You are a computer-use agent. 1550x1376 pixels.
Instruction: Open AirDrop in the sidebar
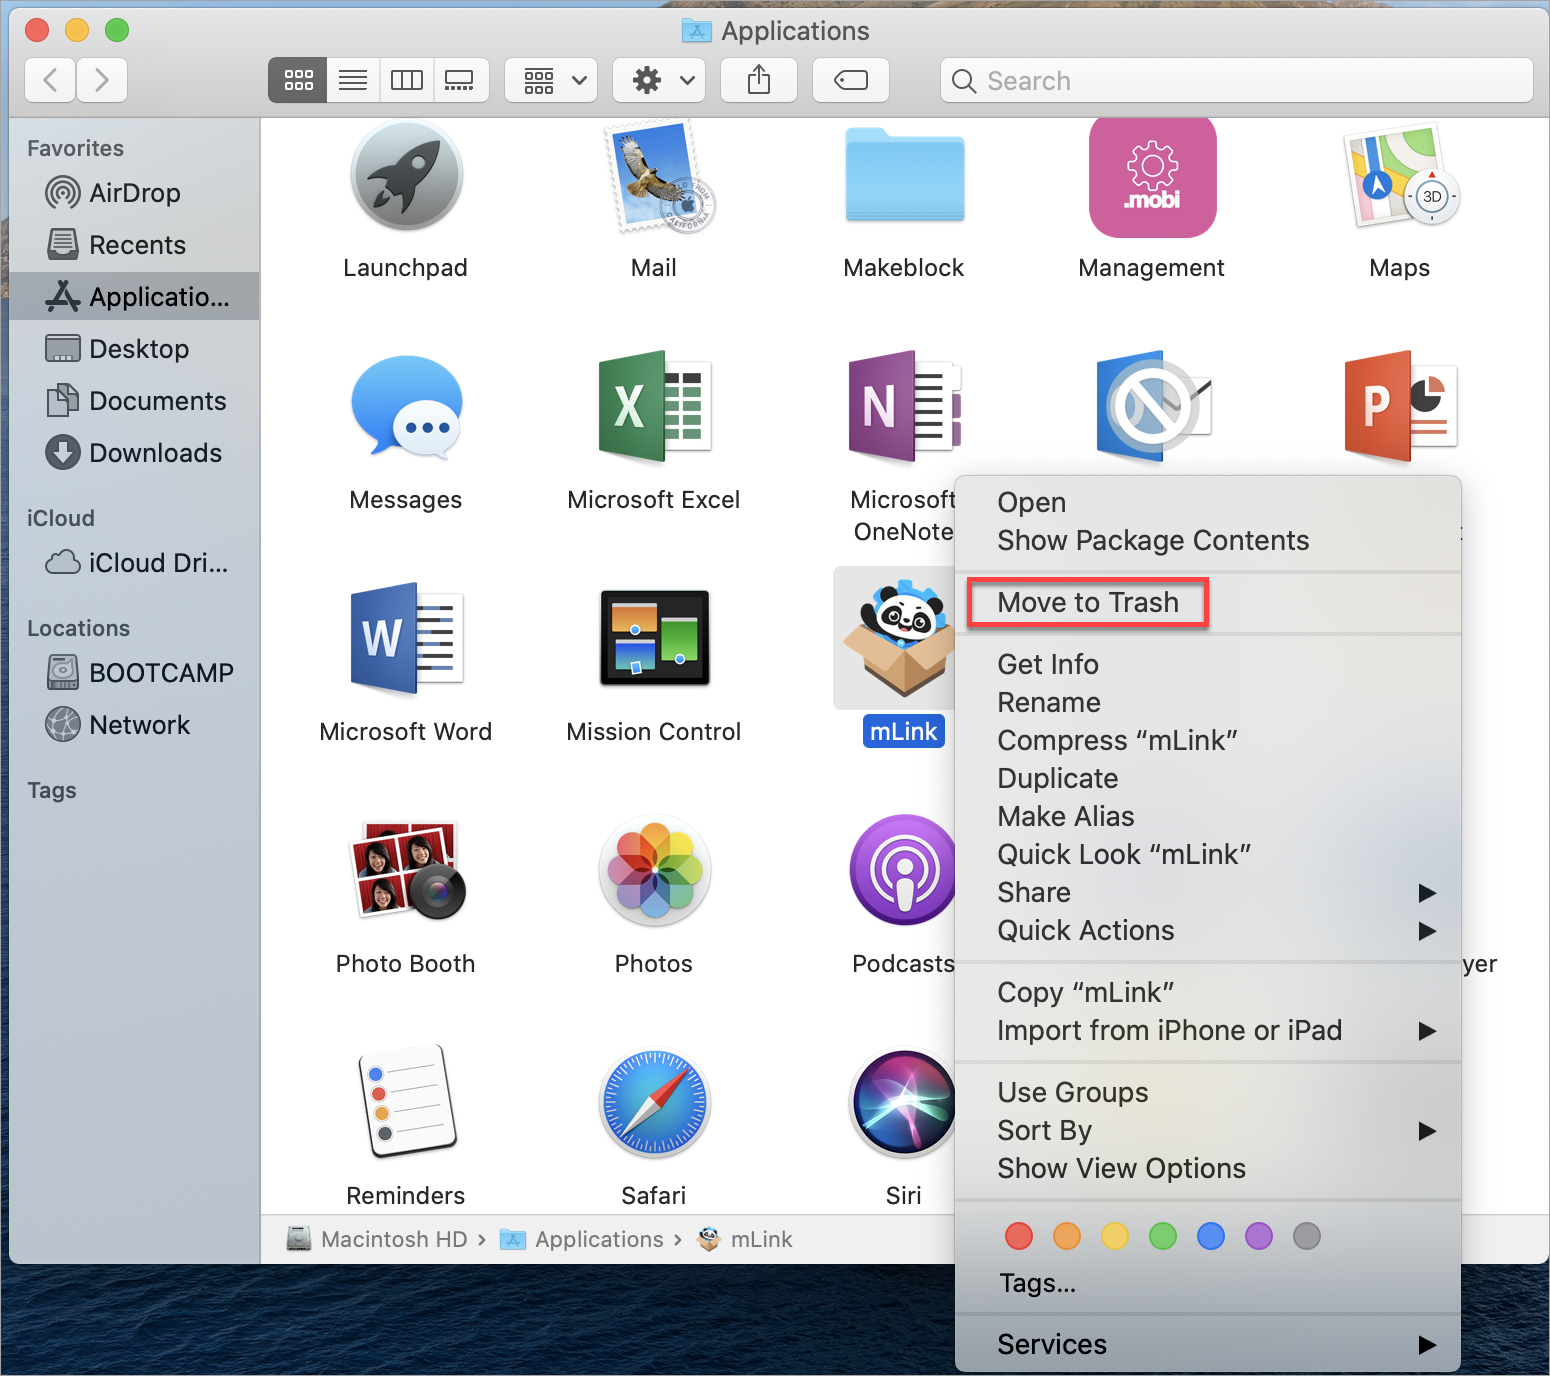pos(134,192)
